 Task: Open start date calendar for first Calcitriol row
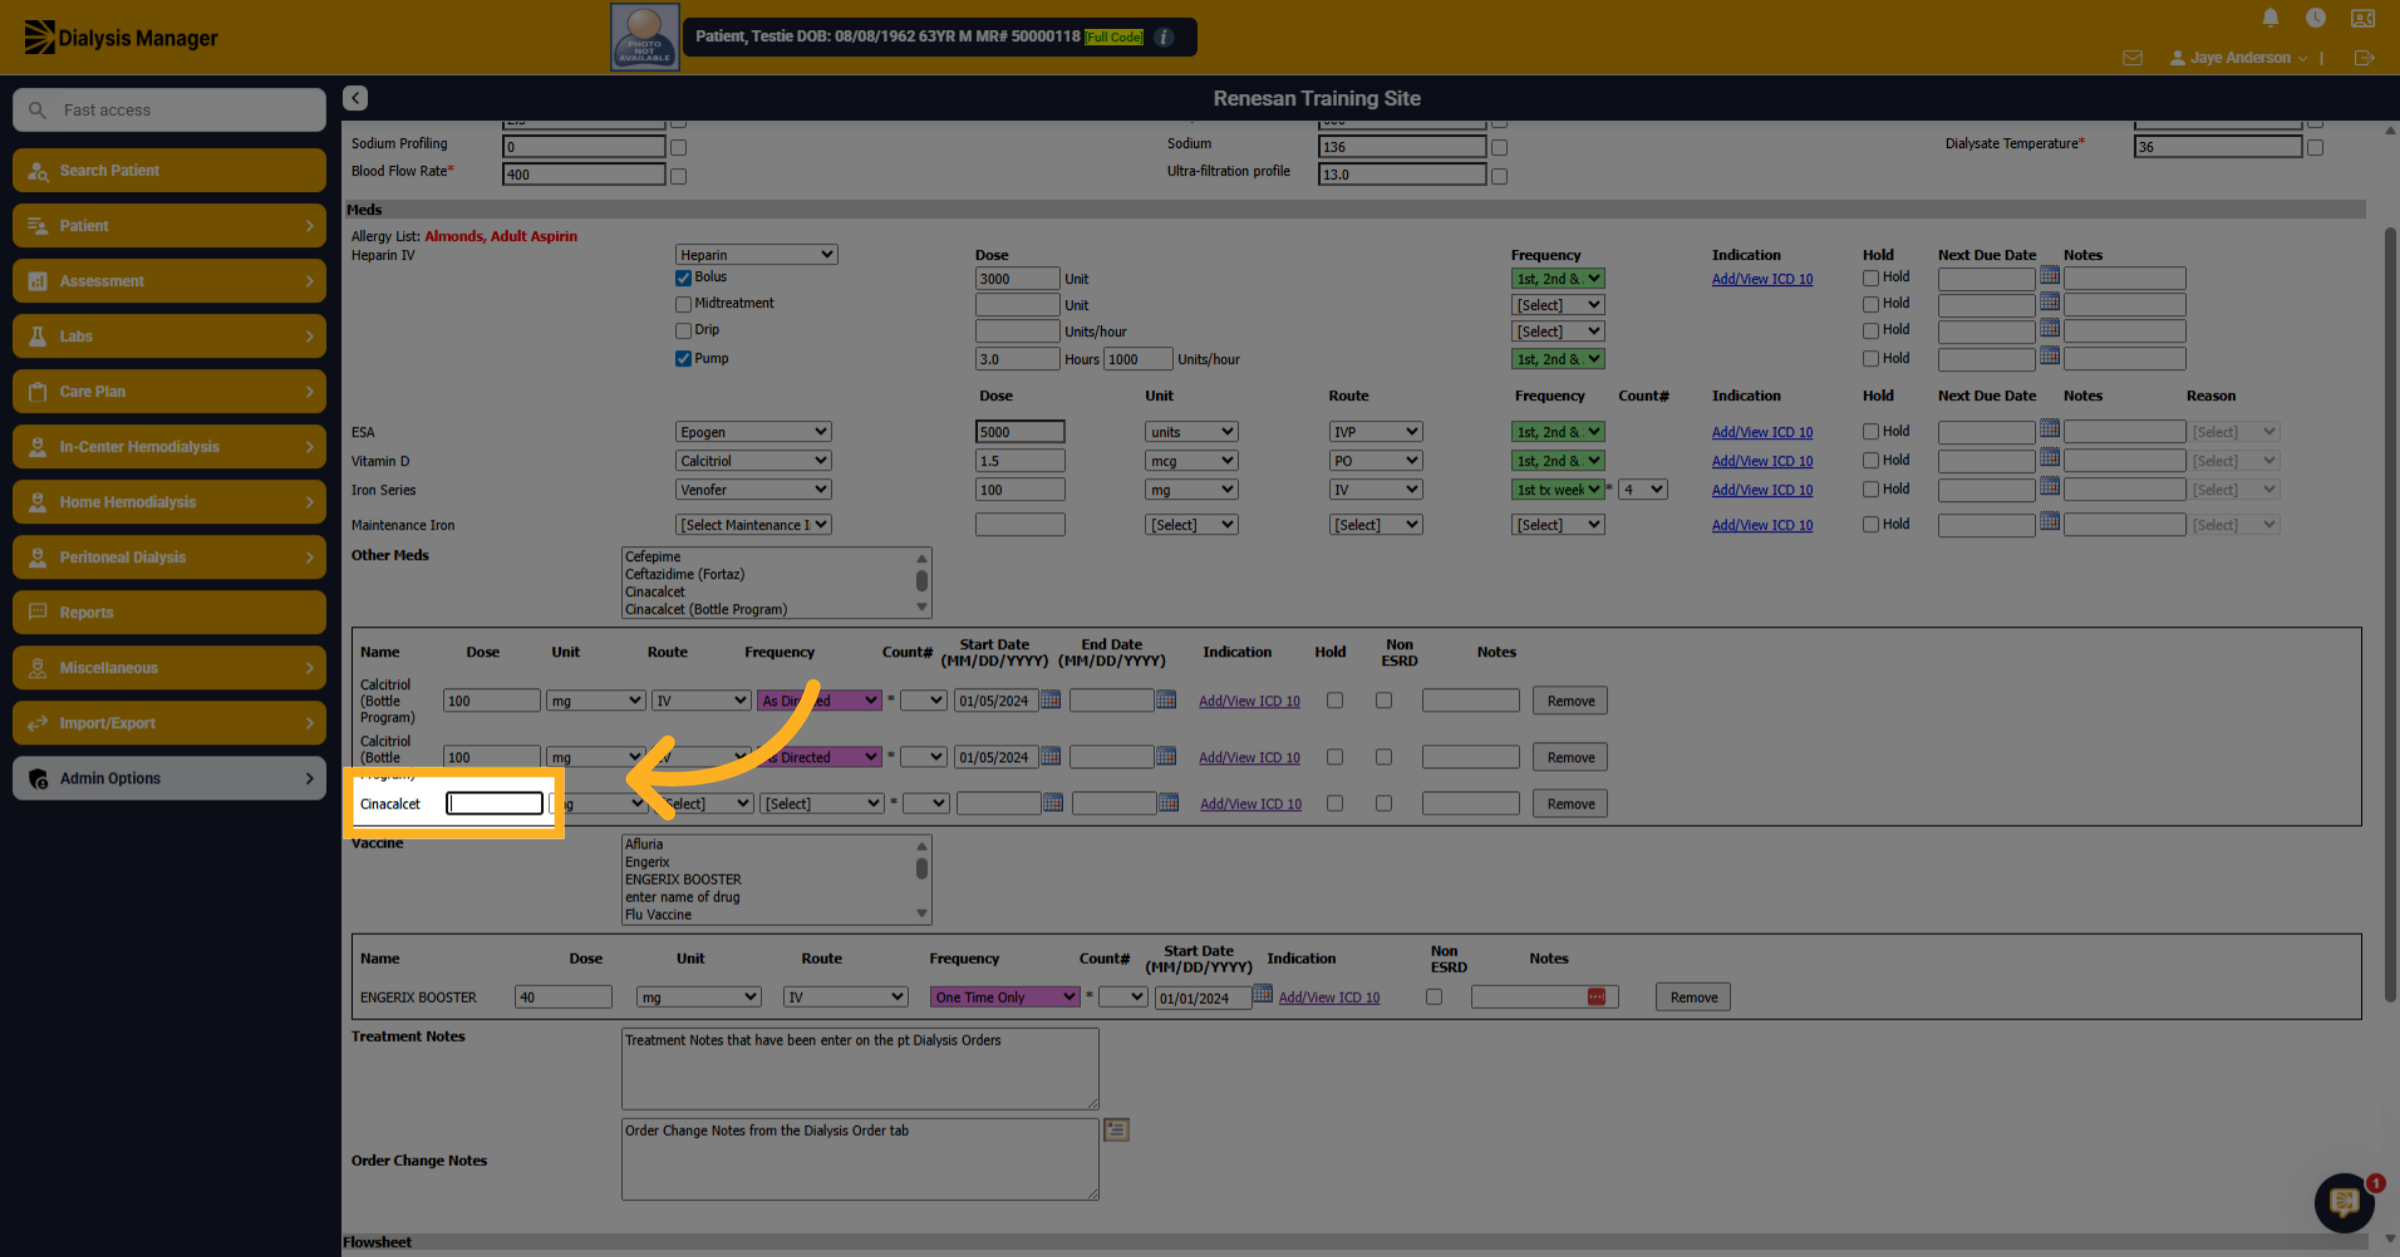tap(1050, 699)
